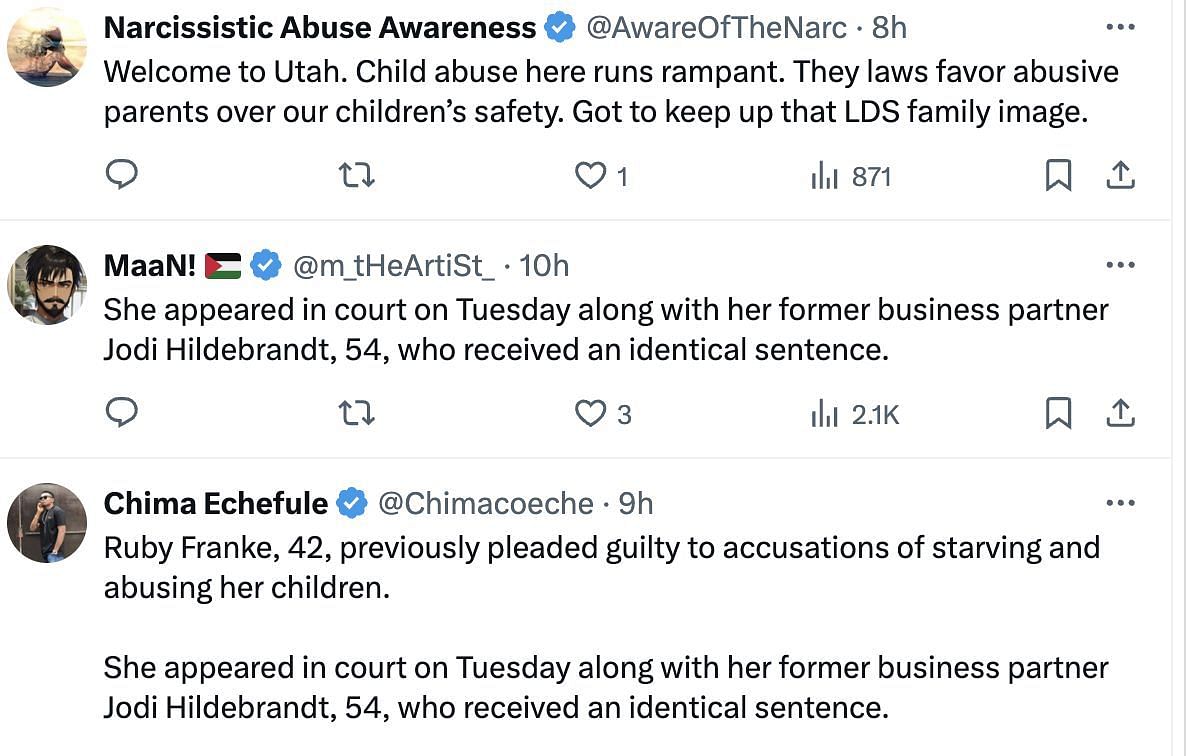Open @Chimacoeche handle link
Viewport: 1186px width, 756px height.
pos(486,504)
